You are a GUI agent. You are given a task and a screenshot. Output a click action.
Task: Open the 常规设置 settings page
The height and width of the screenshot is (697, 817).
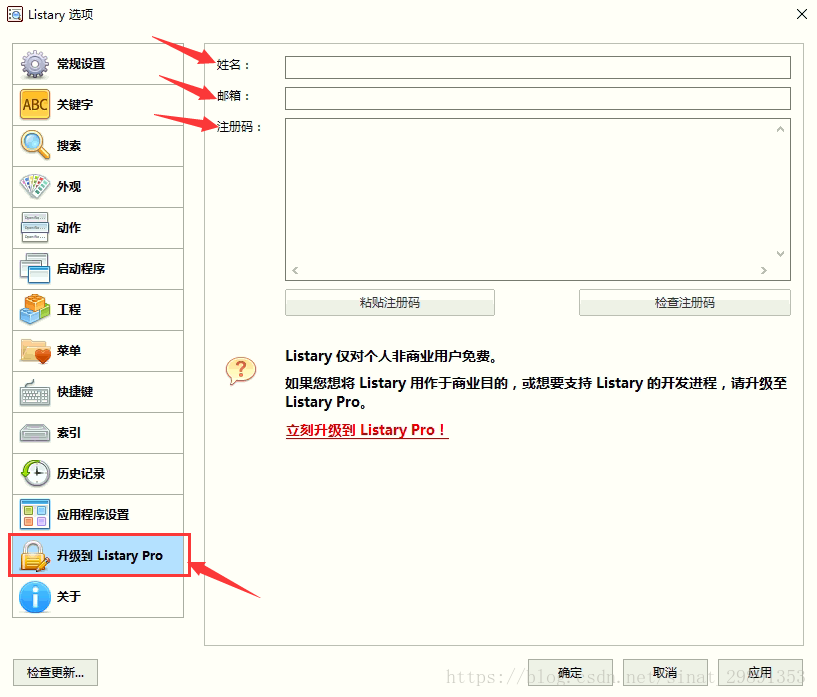tap(98, 64)
